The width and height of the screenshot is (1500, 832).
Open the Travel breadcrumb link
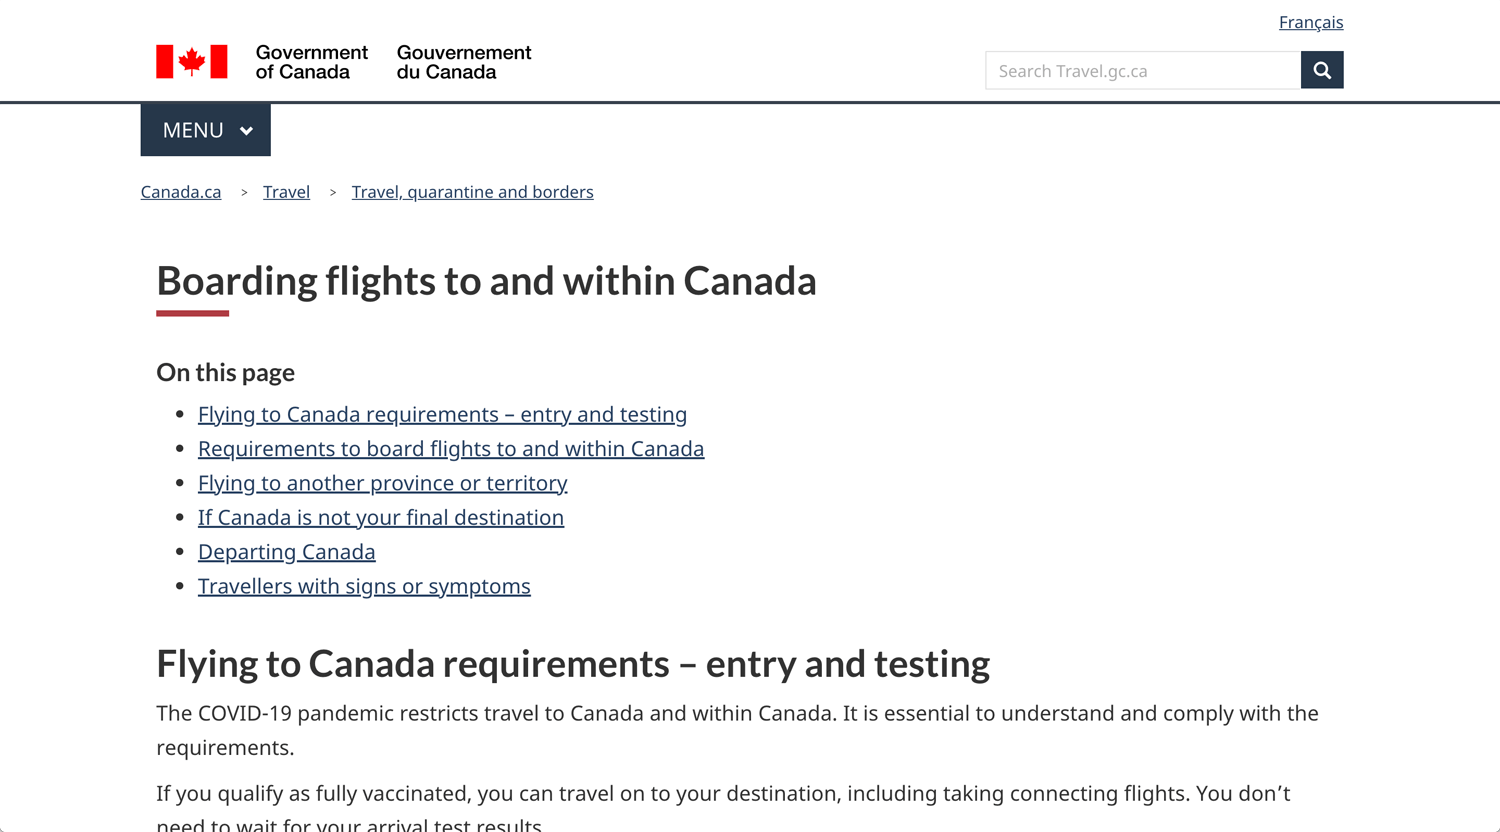point(286,192)
